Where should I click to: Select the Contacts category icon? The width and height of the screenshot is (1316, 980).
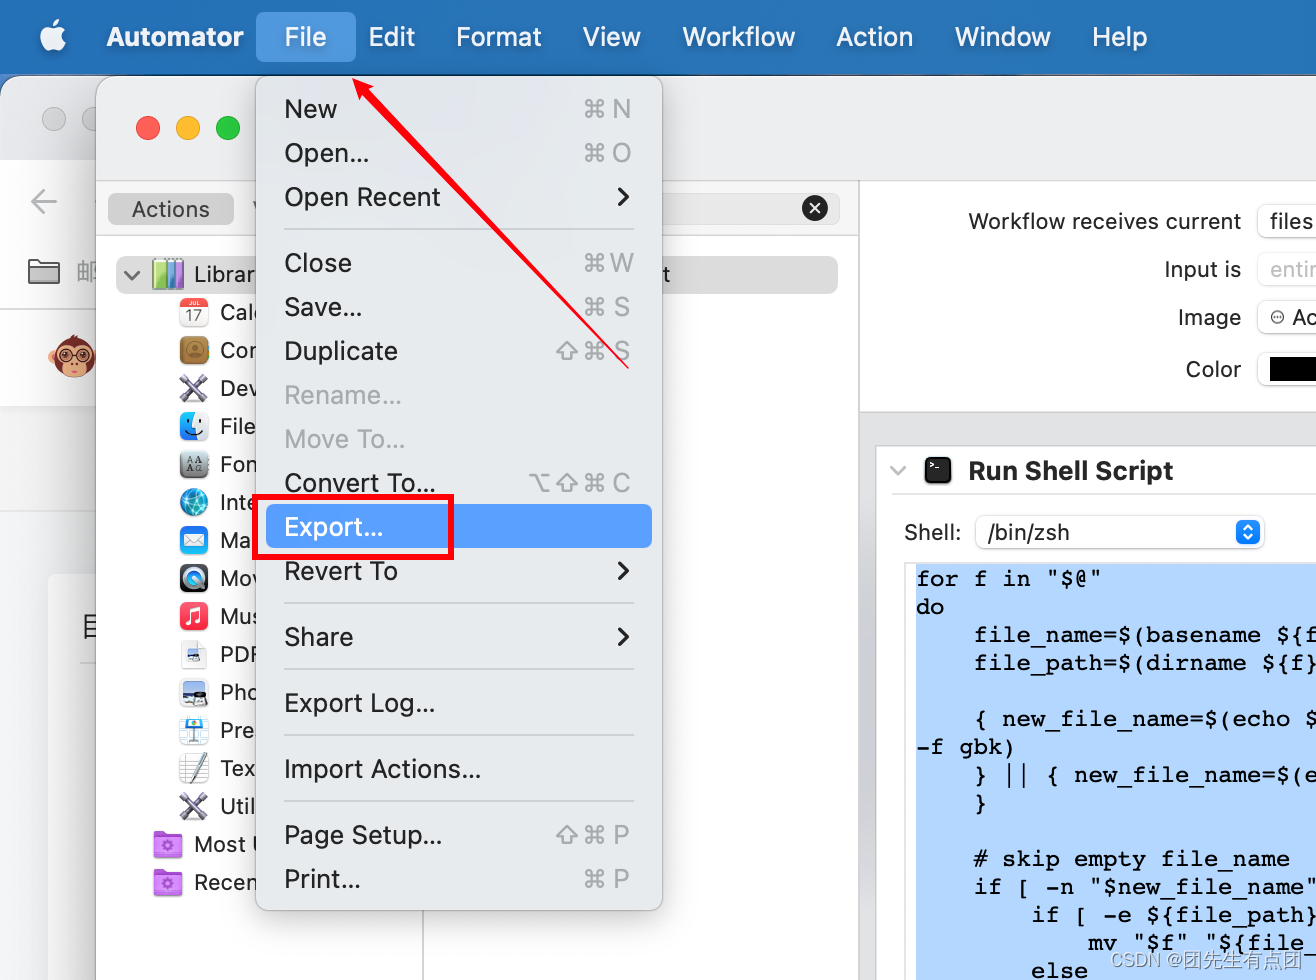click(x=194, y=350)
